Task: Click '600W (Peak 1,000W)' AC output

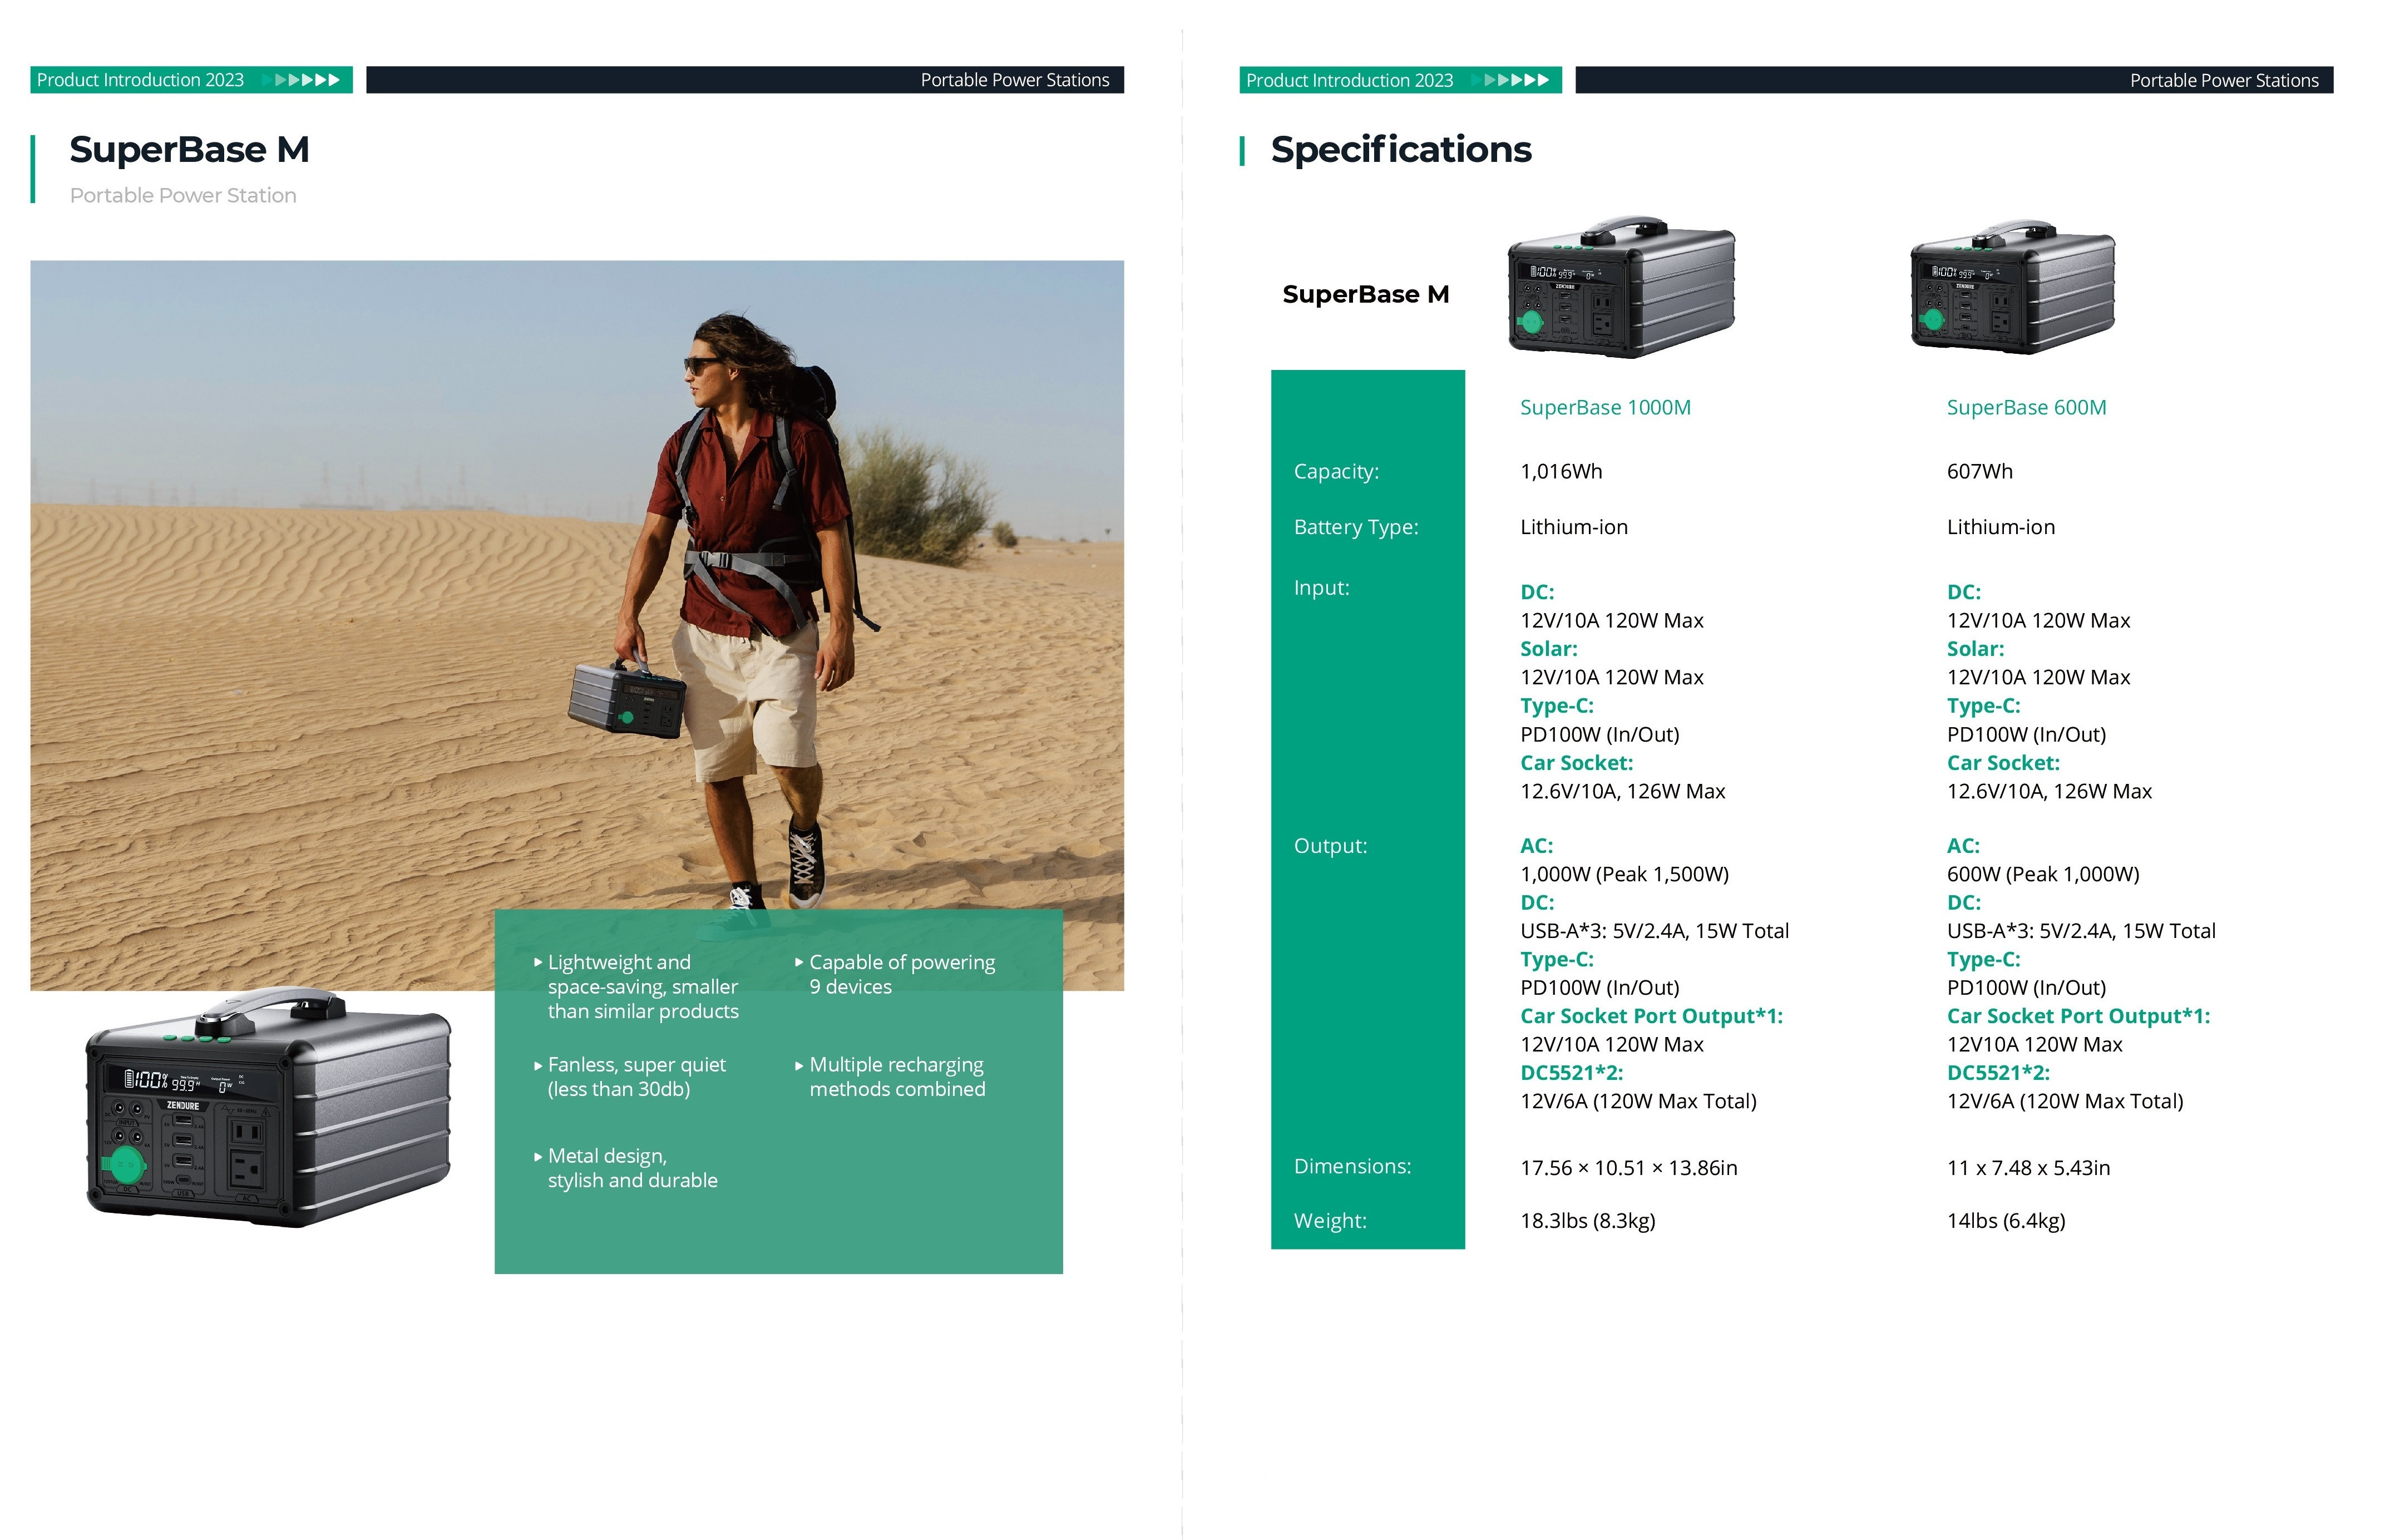Action: [2043, 875]
